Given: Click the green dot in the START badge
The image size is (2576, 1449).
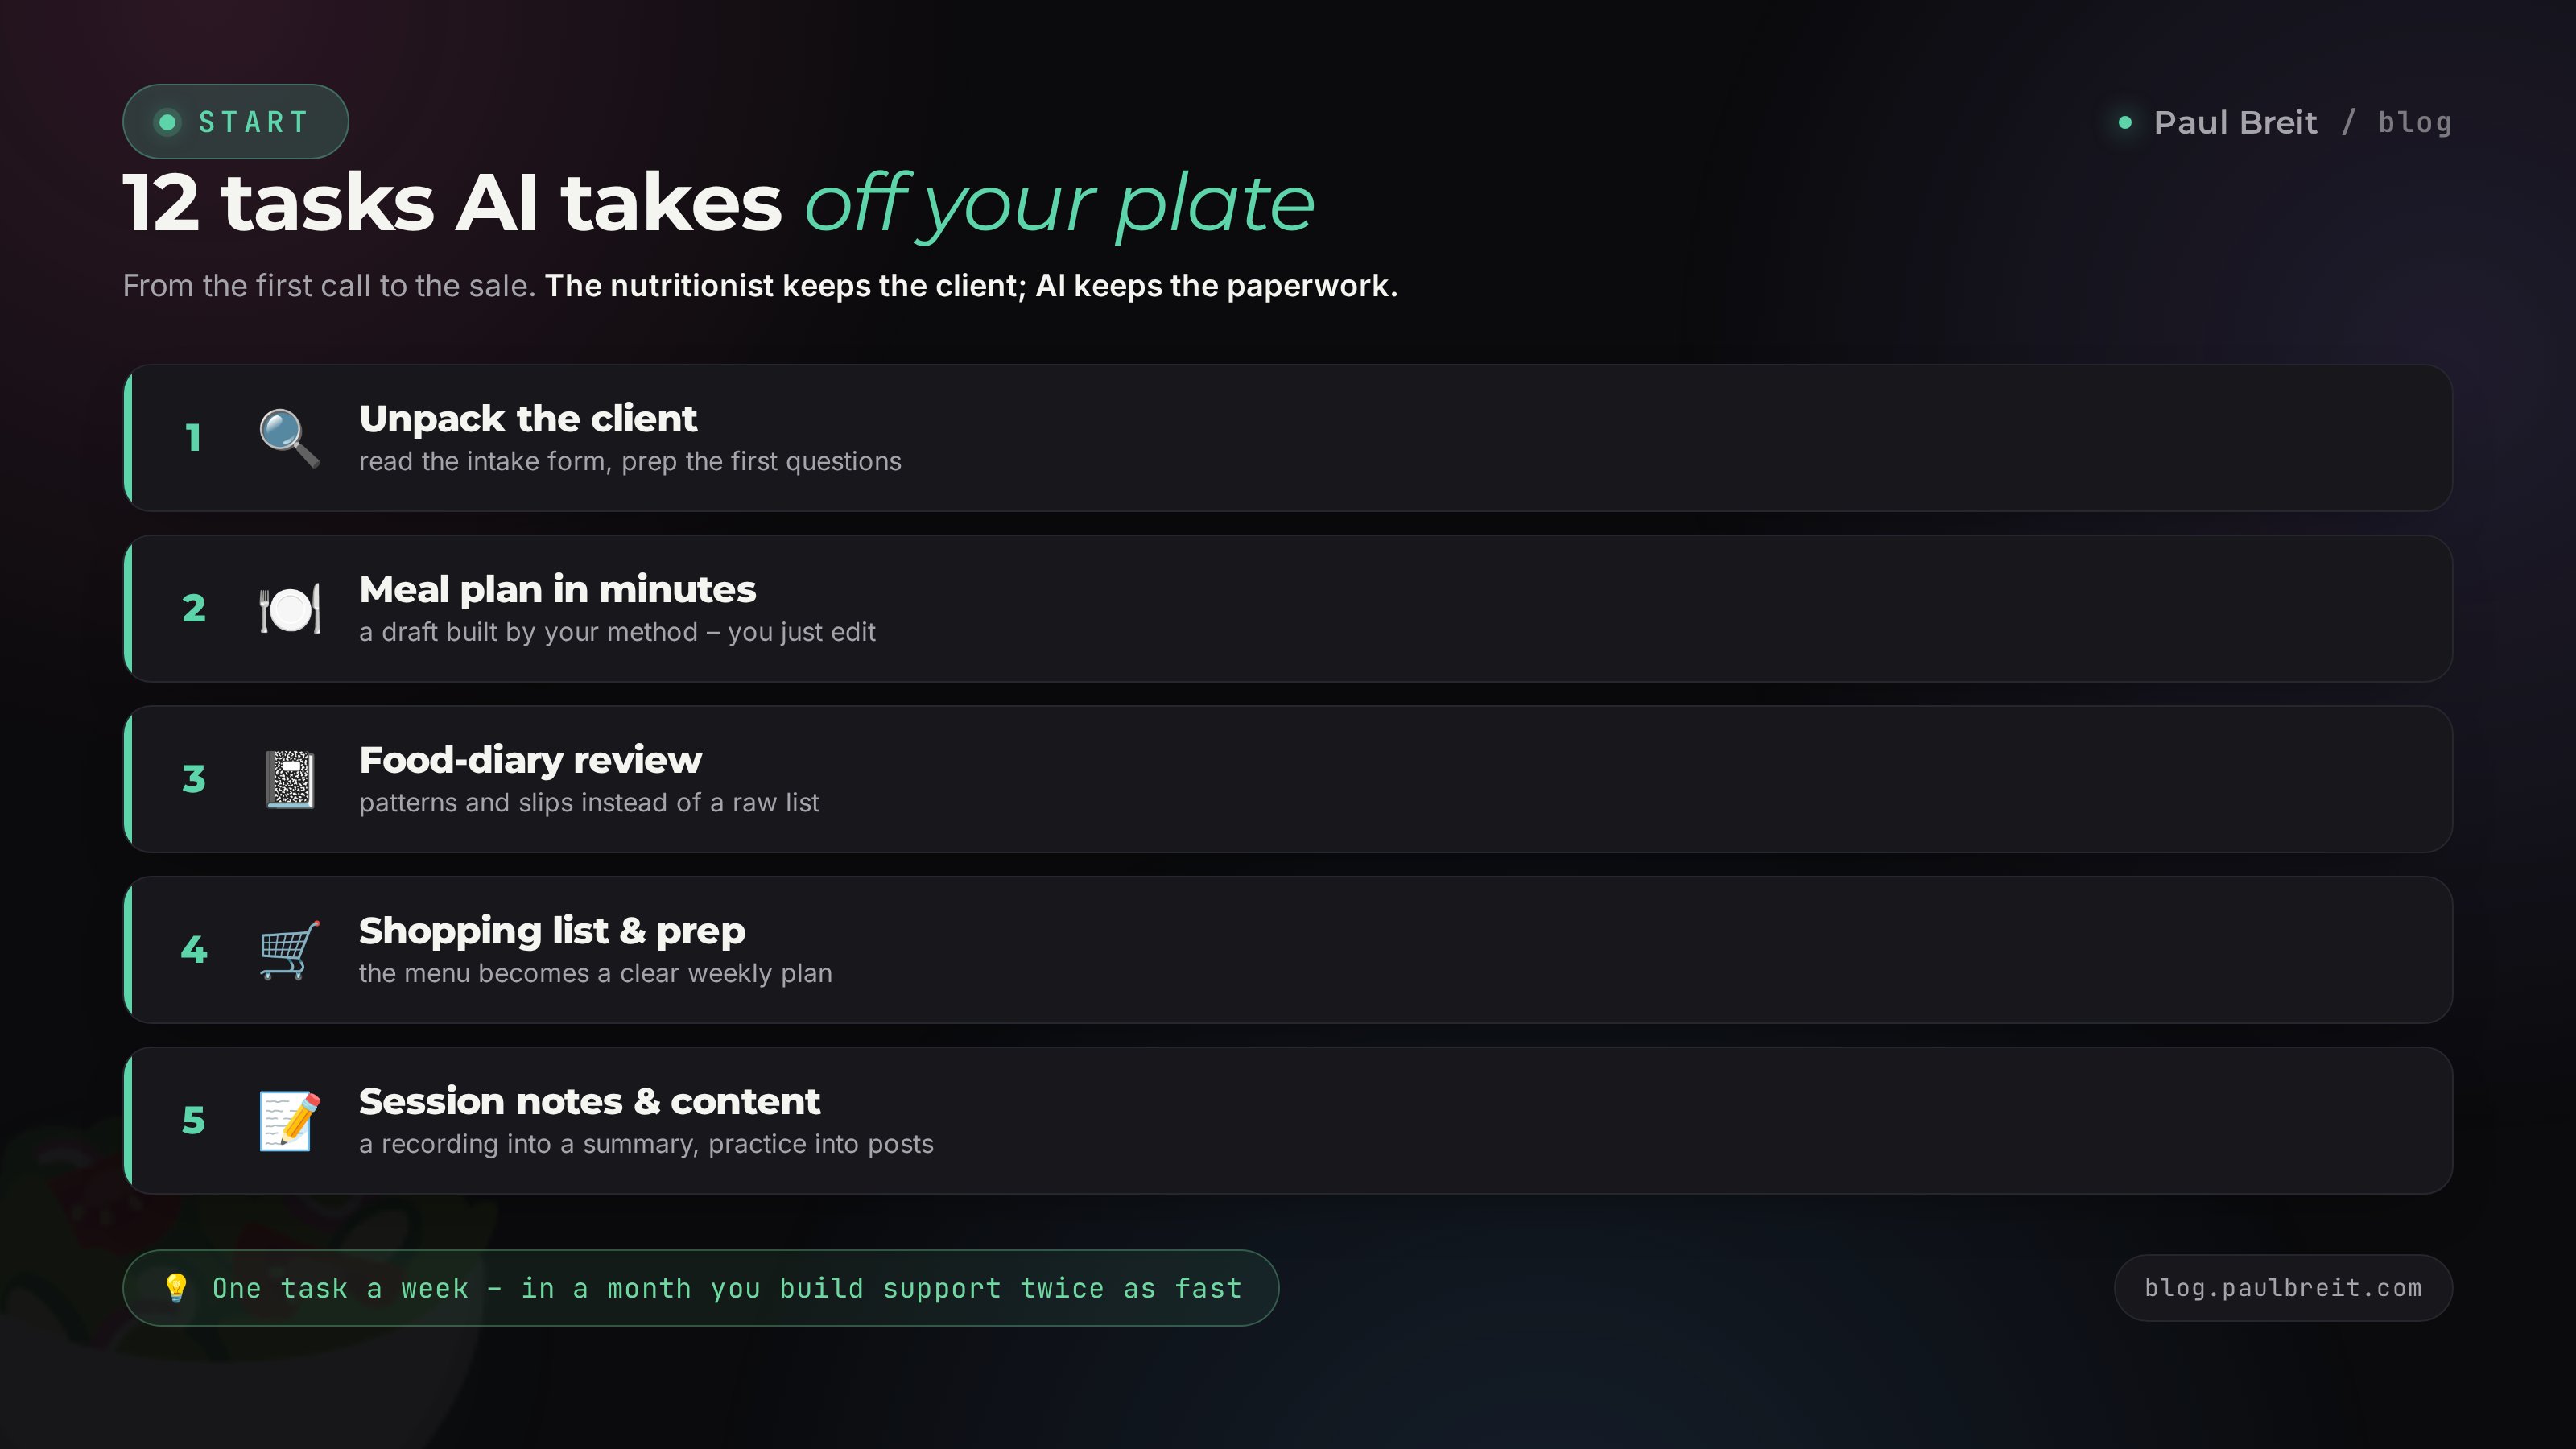Looking at the screenshot, I should point(168,122).
